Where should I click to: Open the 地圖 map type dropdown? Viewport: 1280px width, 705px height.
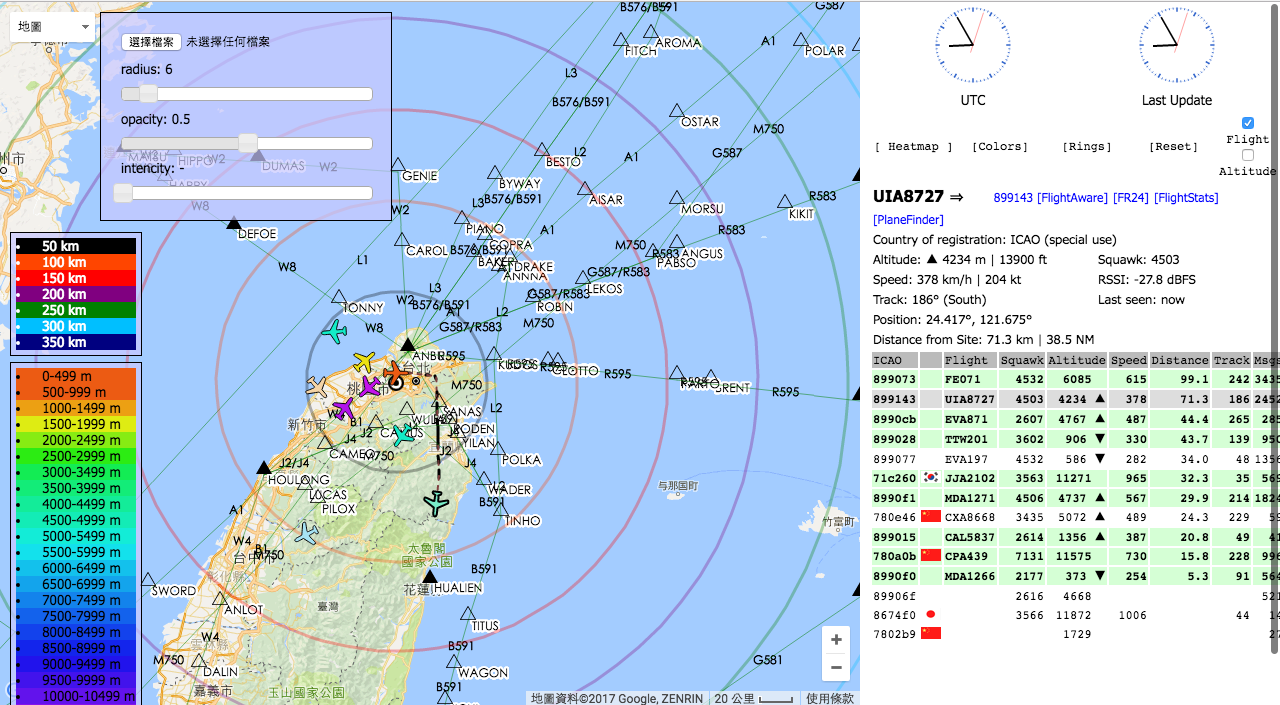(53, 27)
